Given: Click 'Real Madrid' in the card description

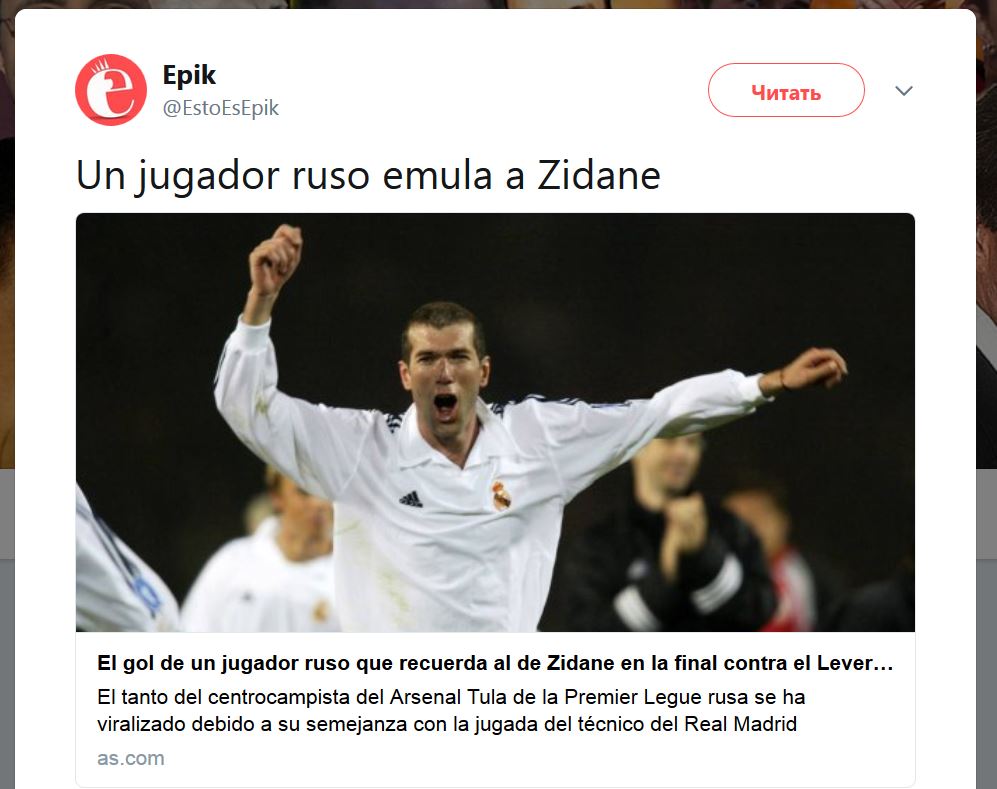Looking at the screenshot, I should coord(740,724).
